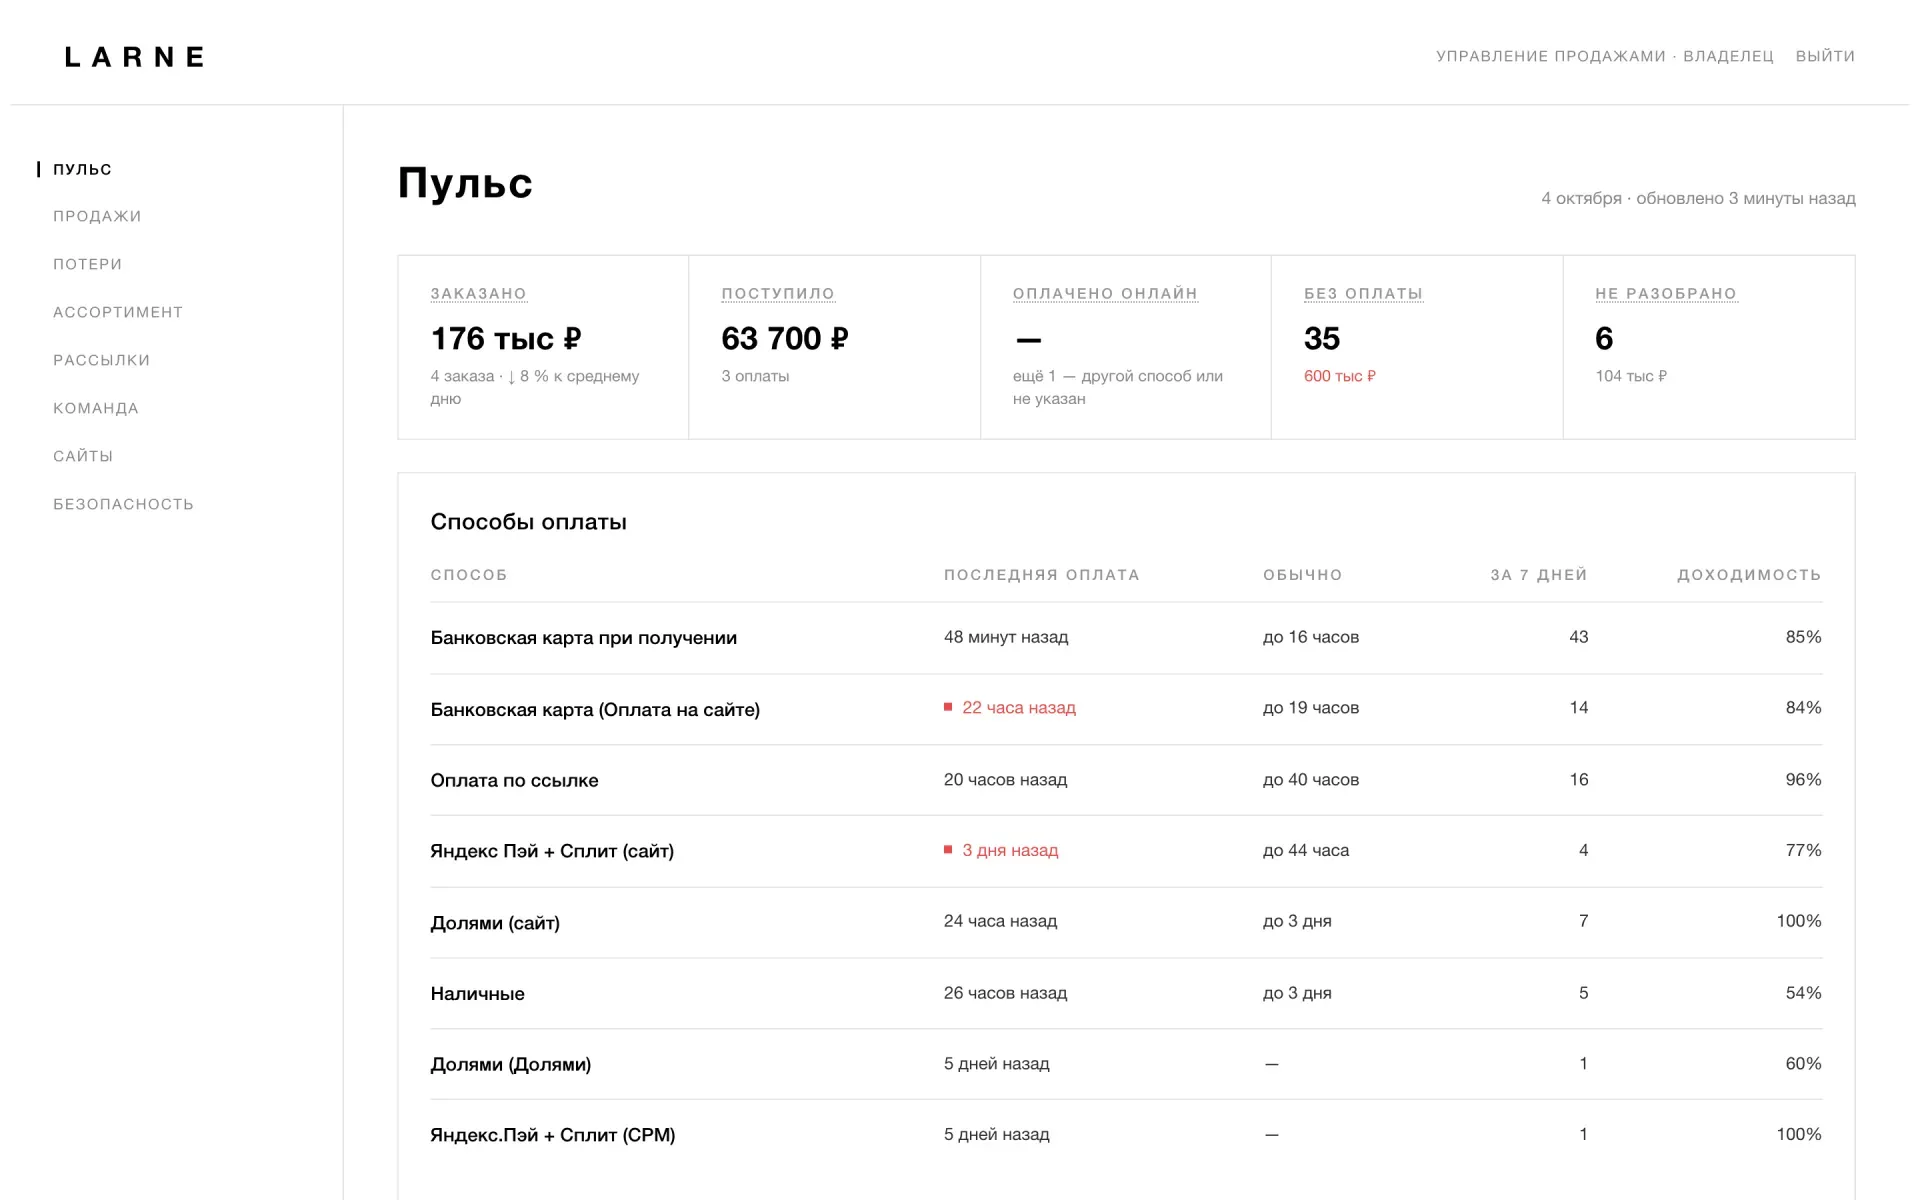1920x1200 pixels.
Task: Click the 176 тыс ₽ value
Action: [506, 339]
